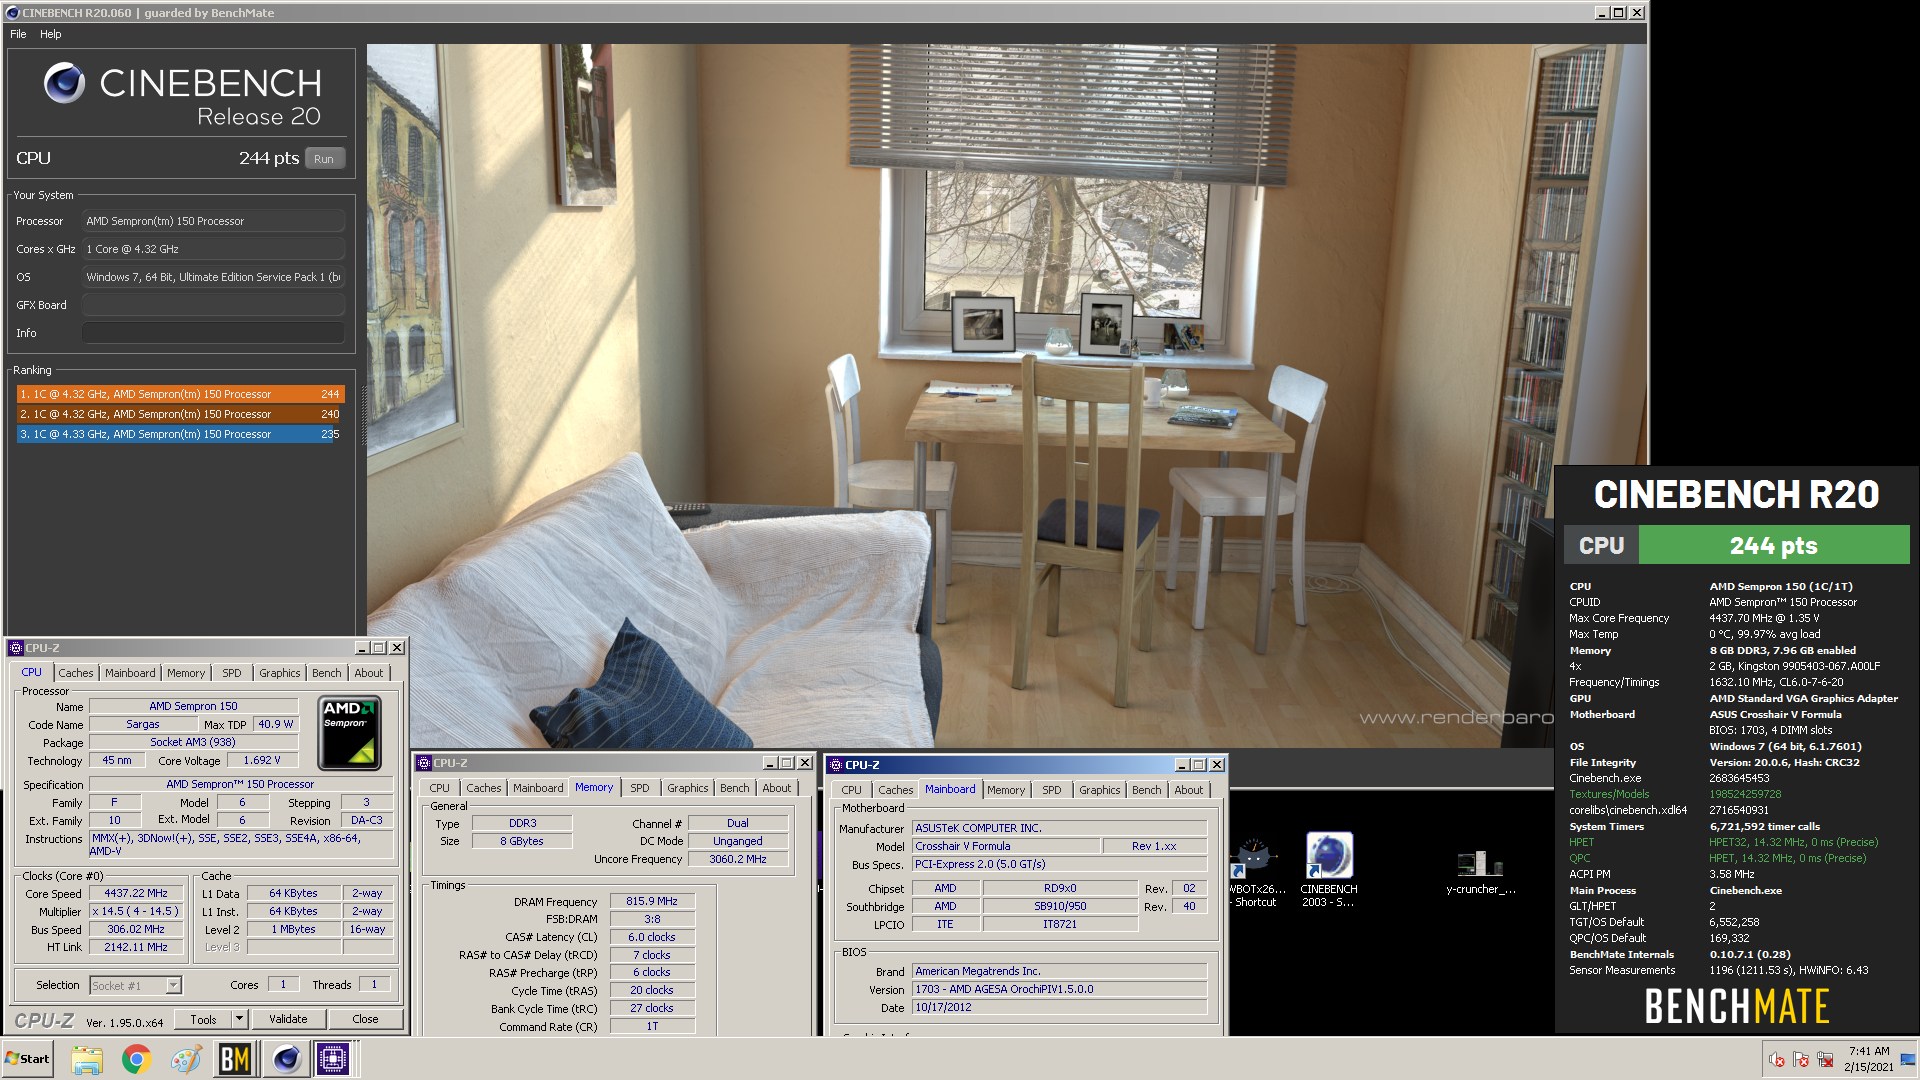Click the Uncore Frequency value 3060.2 MHz
The width and height of the screenshot is (1920, 1080).
pos(737,859)
